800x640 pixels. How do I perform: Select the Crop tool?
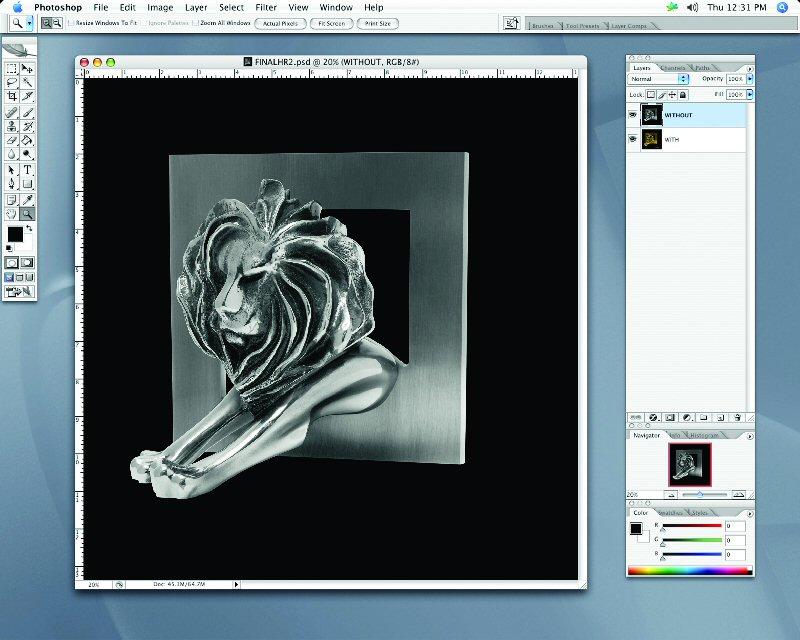click(x=12, y=97)
